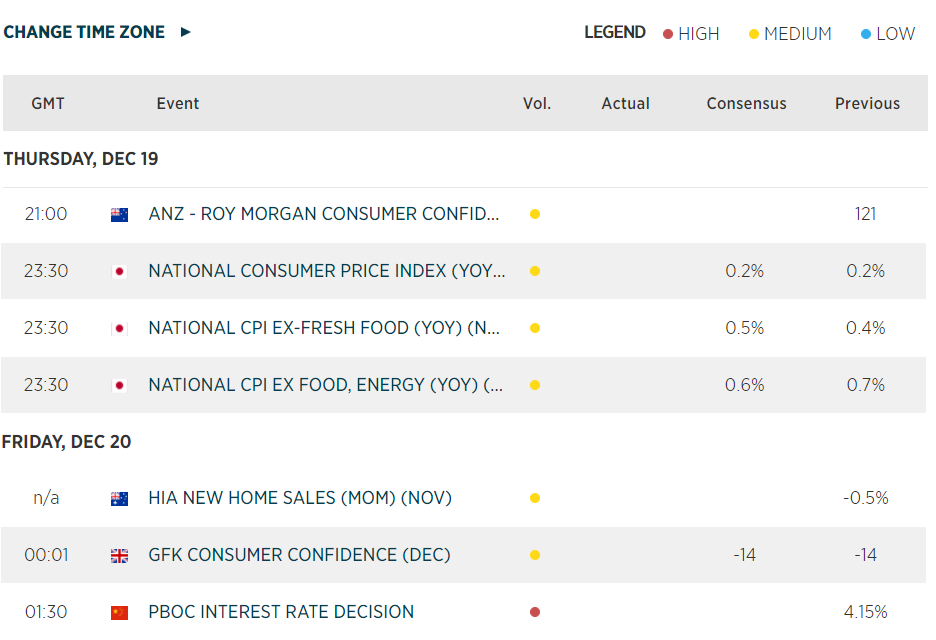
Task: Click Australia flag beside HIA New Home Sales
Action: coord(119,498)
